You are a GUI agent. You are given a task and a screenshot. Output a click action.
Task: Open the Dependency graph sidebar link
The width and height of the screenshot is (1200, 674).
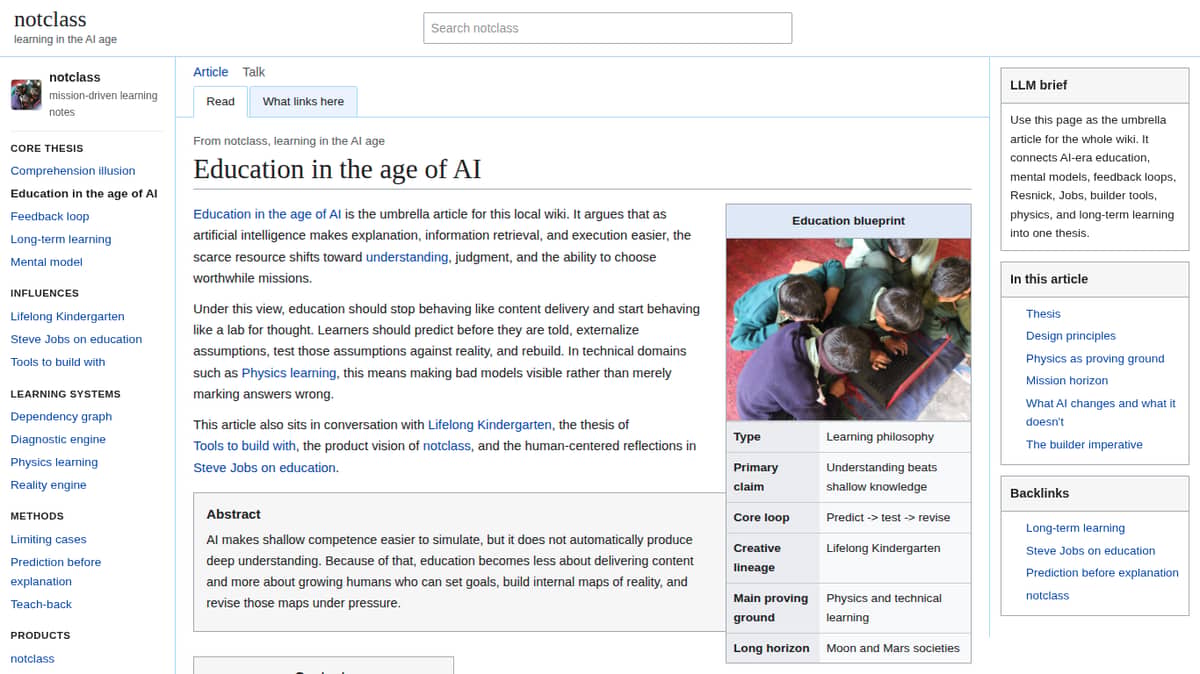click(61, 416)
